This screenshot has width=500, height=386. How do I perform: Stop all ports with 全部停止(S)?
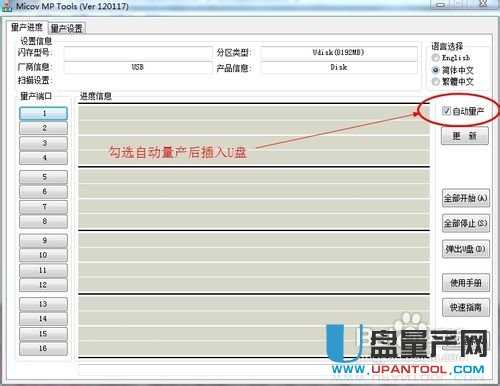(x=466, y=223)
